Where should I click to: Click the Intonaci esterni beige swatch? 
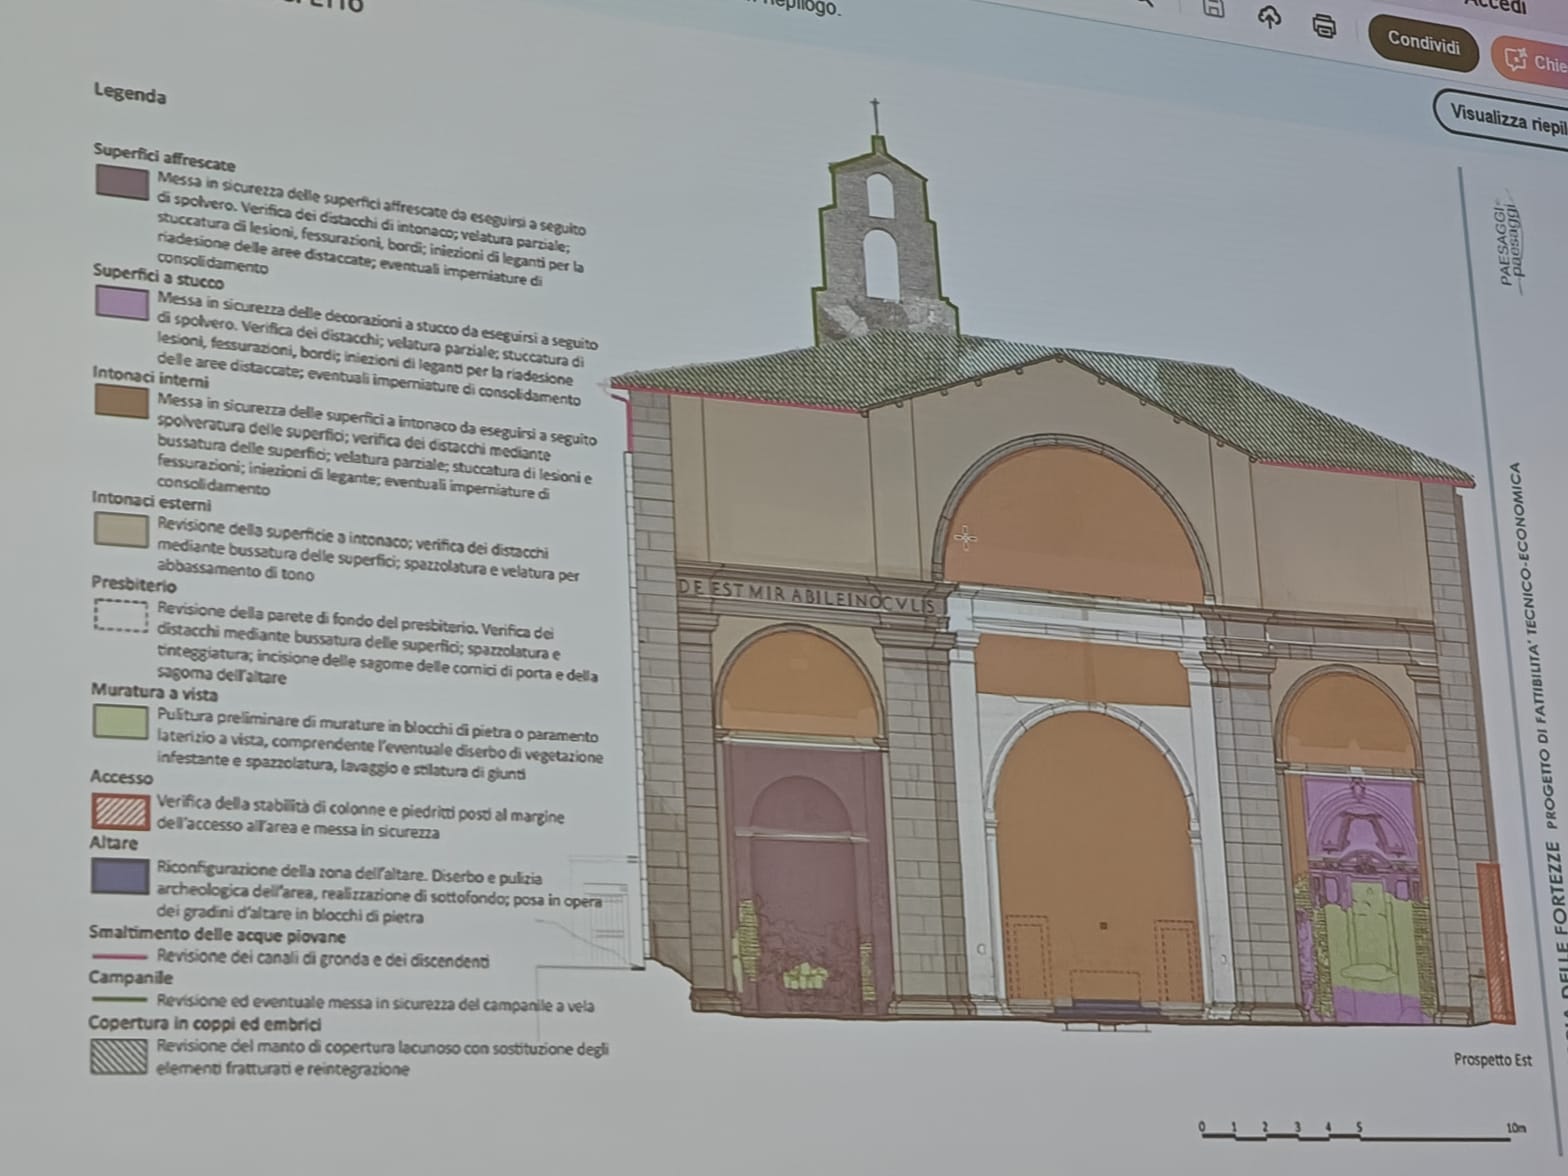tap(121, 529)
